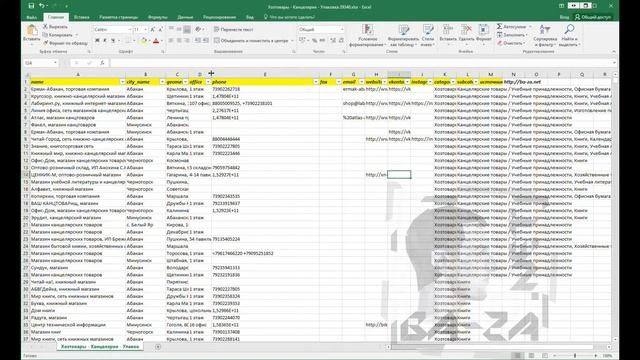Open filter dropdown for name column
The height and width of the screenshot is (360, 640).
tap(122, 82)
